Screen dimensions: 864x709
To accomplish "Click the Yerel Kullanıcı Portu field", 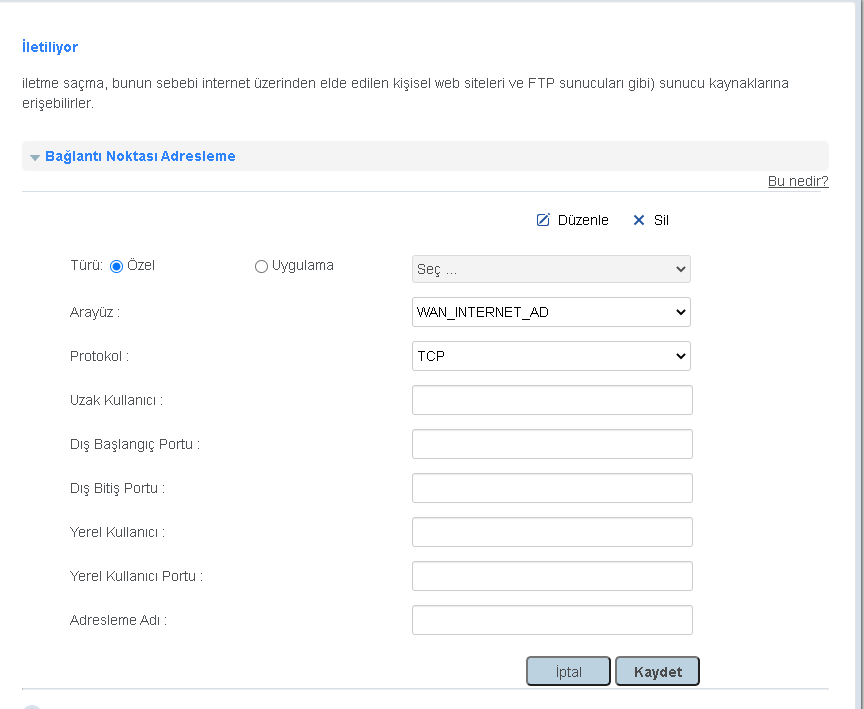I will pyautogui.click(x=552, y=576).
